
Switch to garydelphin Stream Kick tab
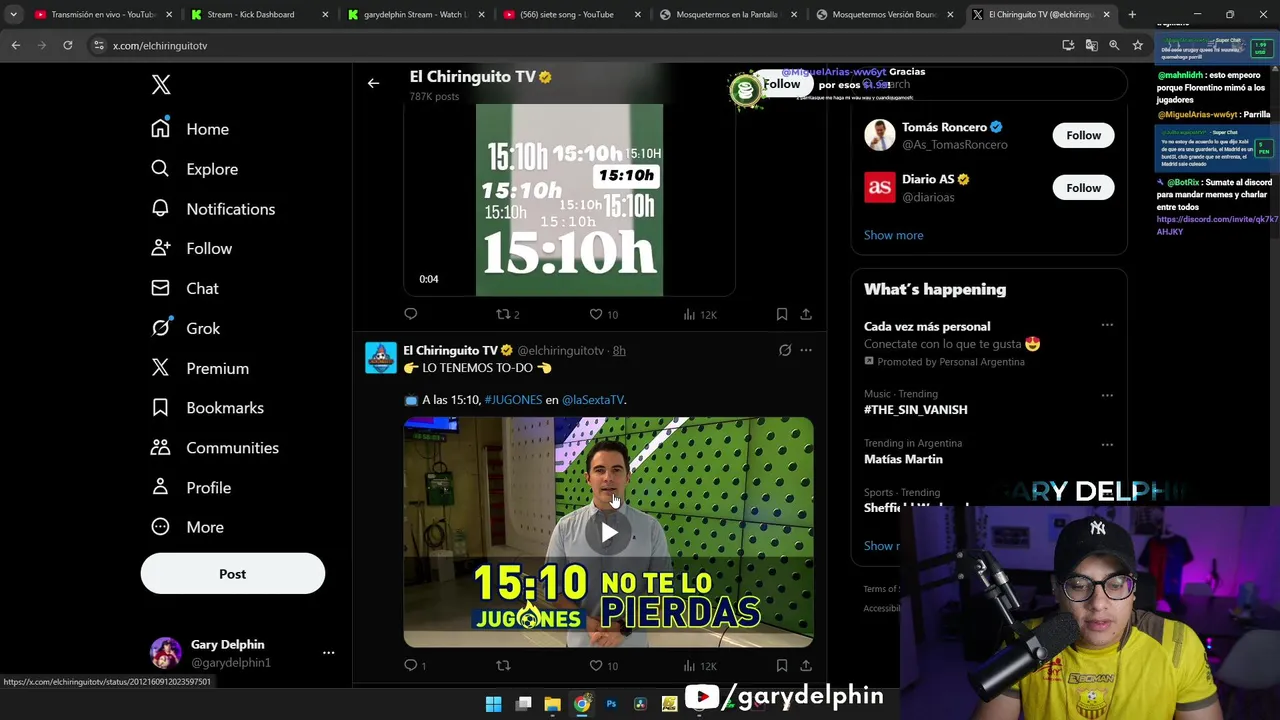pyautogui.click(x=415, y=14)
